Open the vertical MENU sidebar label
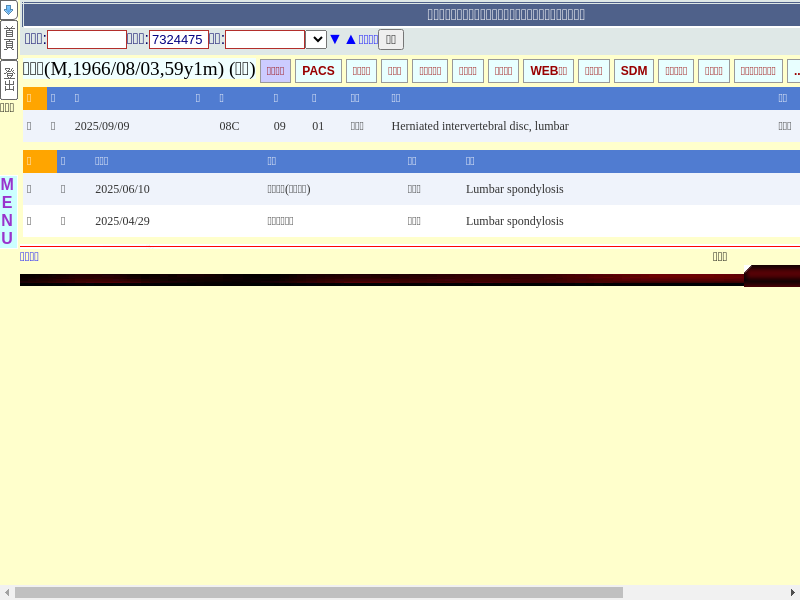The height and width of the screenshot is (600, 800). click(x=7, y=211)
